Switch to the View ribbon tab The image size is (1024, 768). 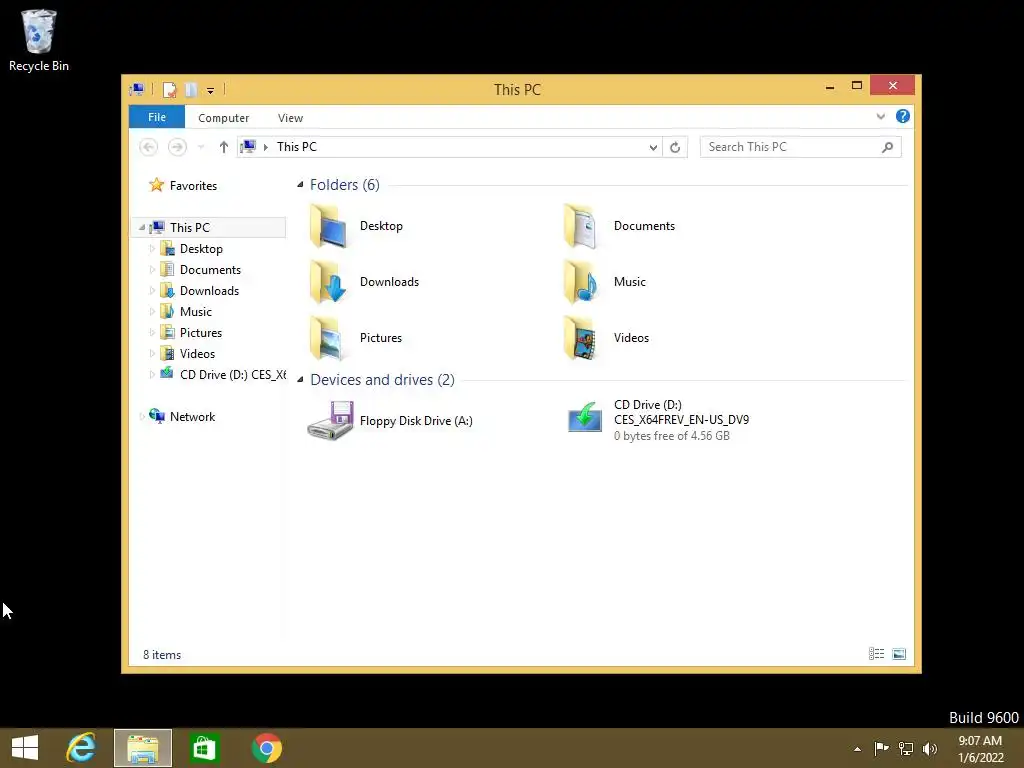290,118
